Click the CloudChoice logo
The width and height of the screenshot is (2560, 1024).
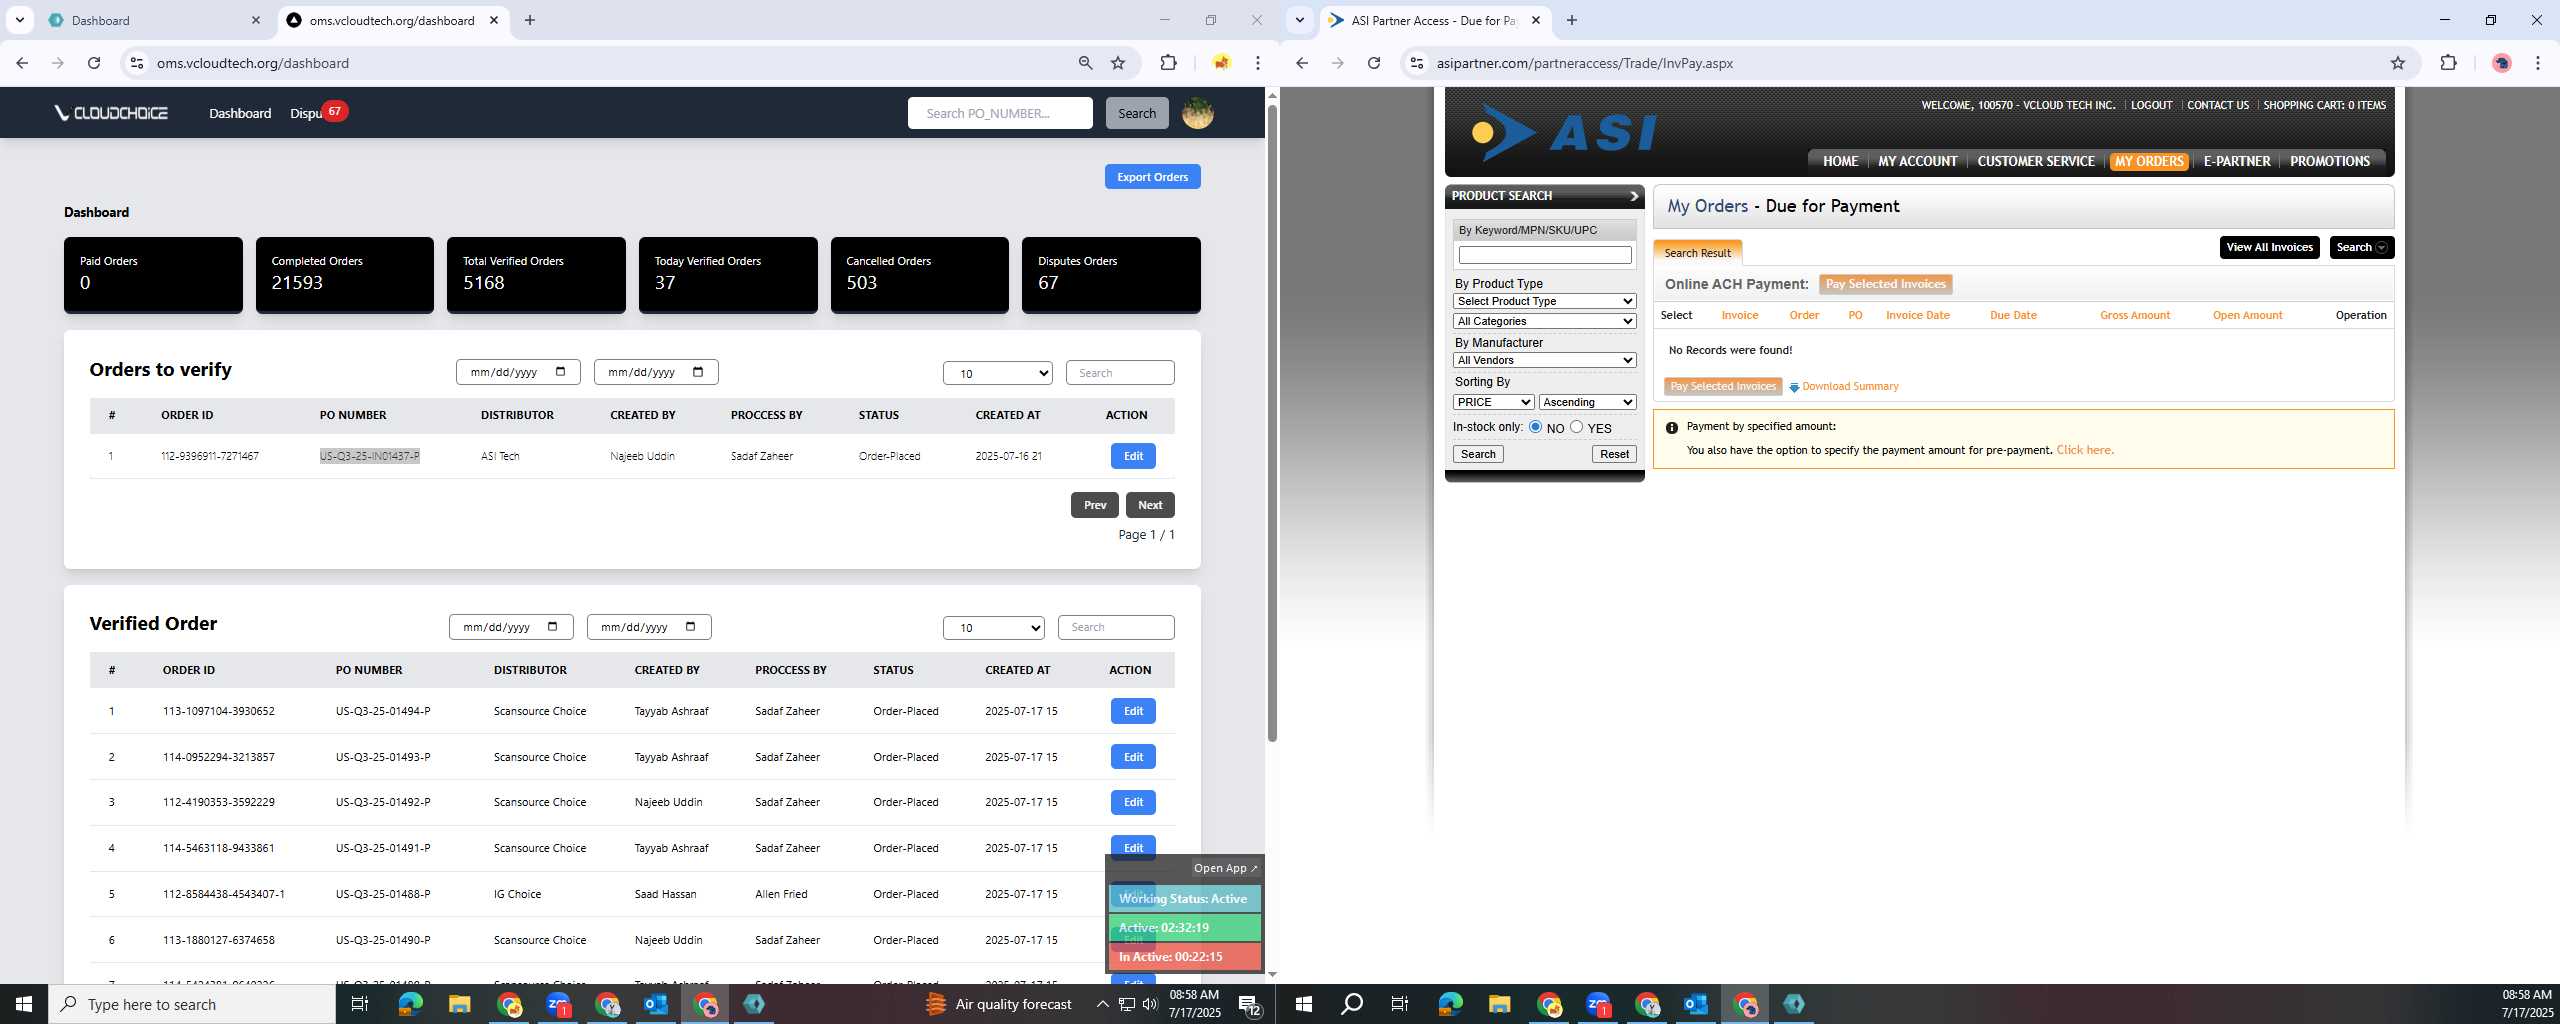111,113
